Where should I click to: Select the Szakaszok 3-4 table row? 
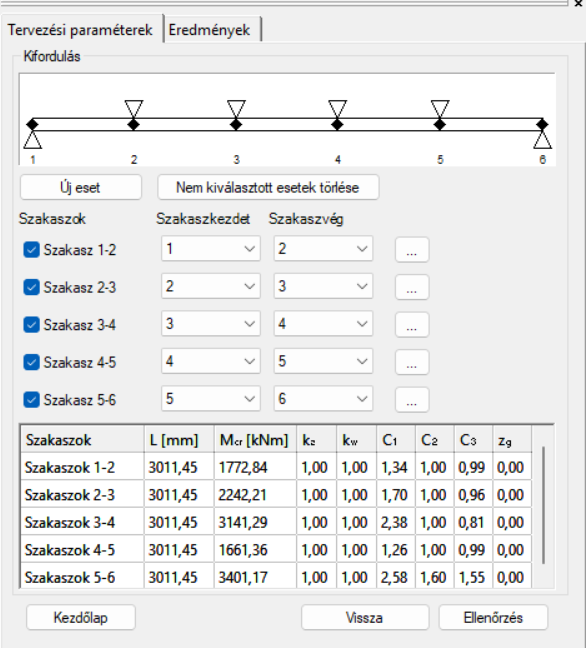tap(276, 522)
